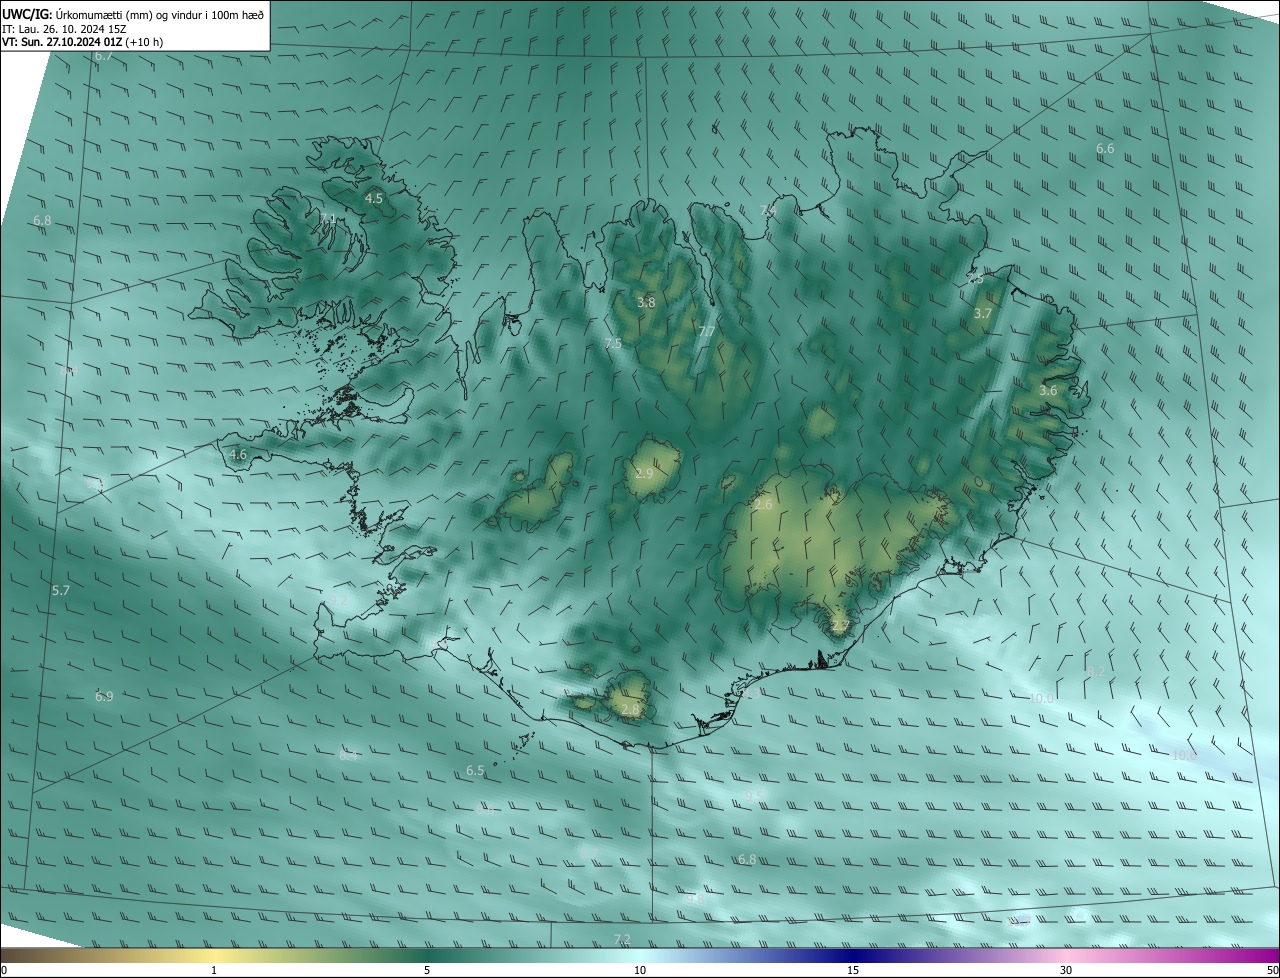Click the 3.8 value in north Iceland
The height and width of the screenshot is (978, 1280).
(x=646, y=302)
